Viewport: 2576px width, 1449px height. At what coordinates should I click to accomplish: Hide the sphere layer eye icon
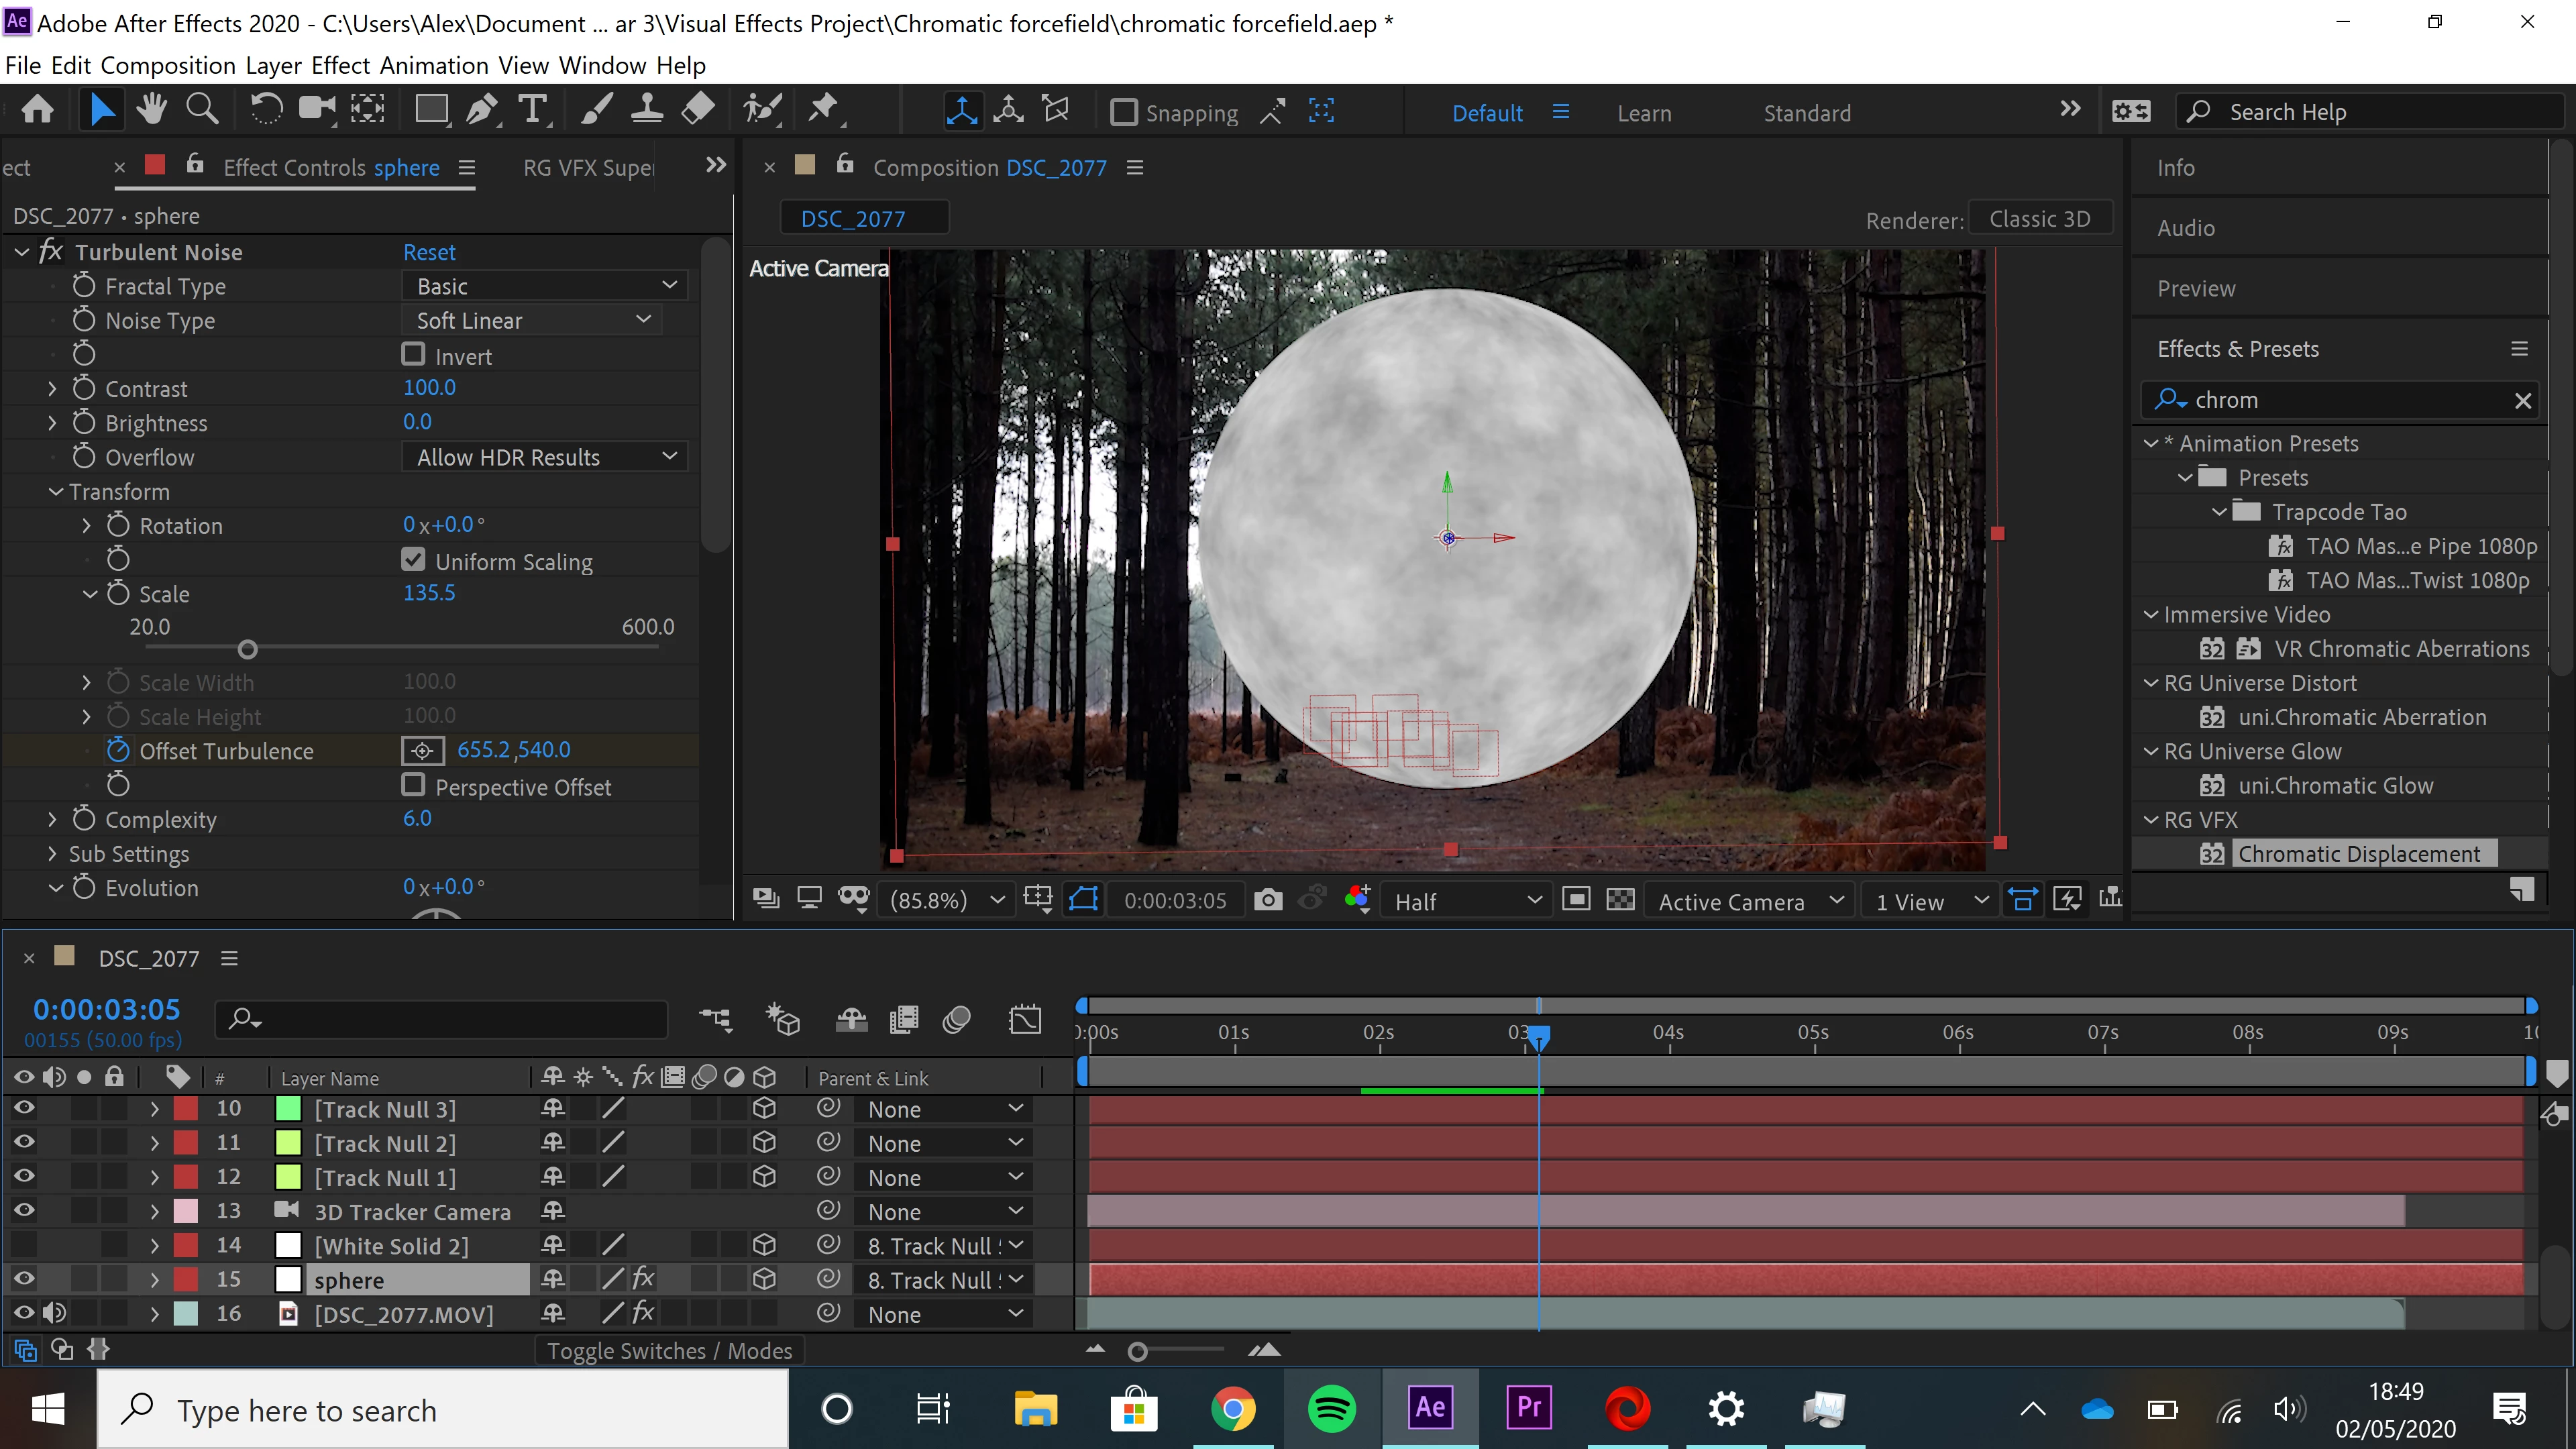pyautogui.click(x=24, y=1279)
